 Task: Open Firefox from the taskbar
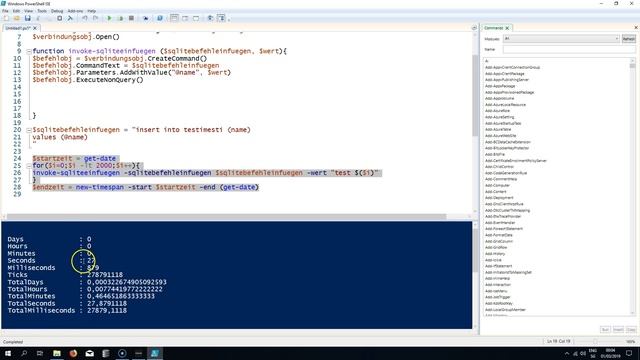coord(73,353)
